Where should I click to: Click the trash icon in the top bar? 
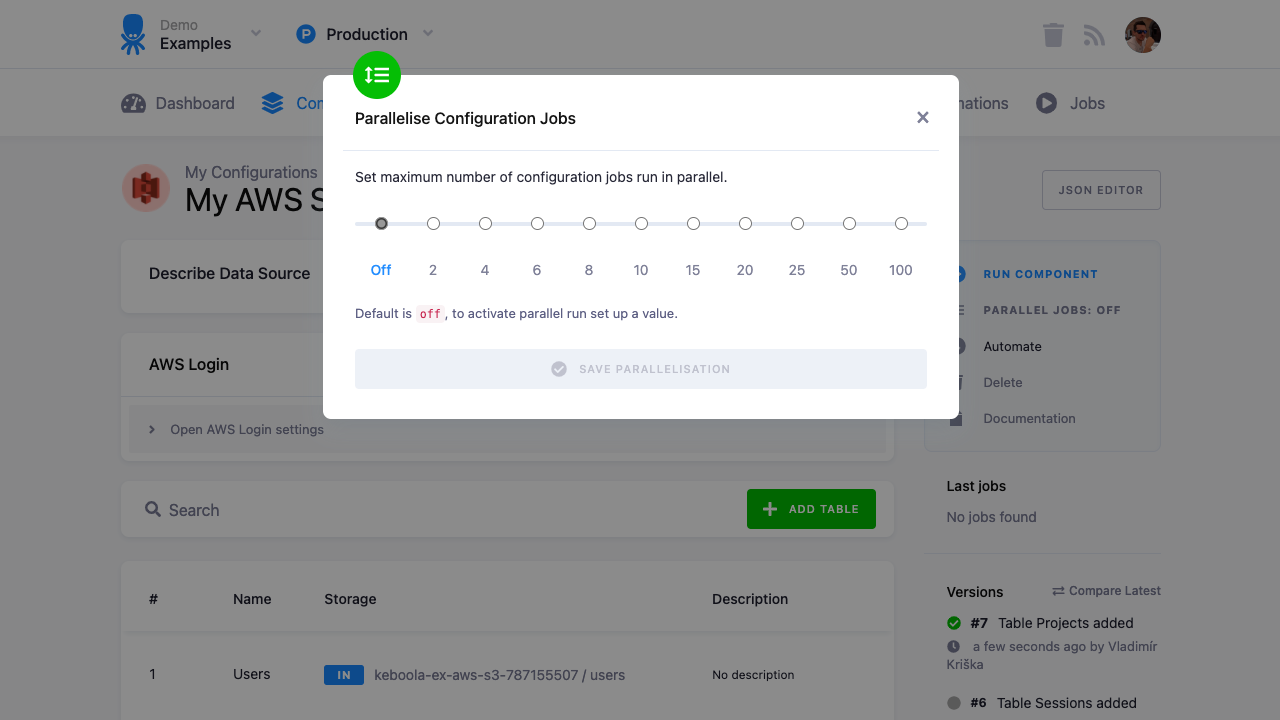point(1052,34)
